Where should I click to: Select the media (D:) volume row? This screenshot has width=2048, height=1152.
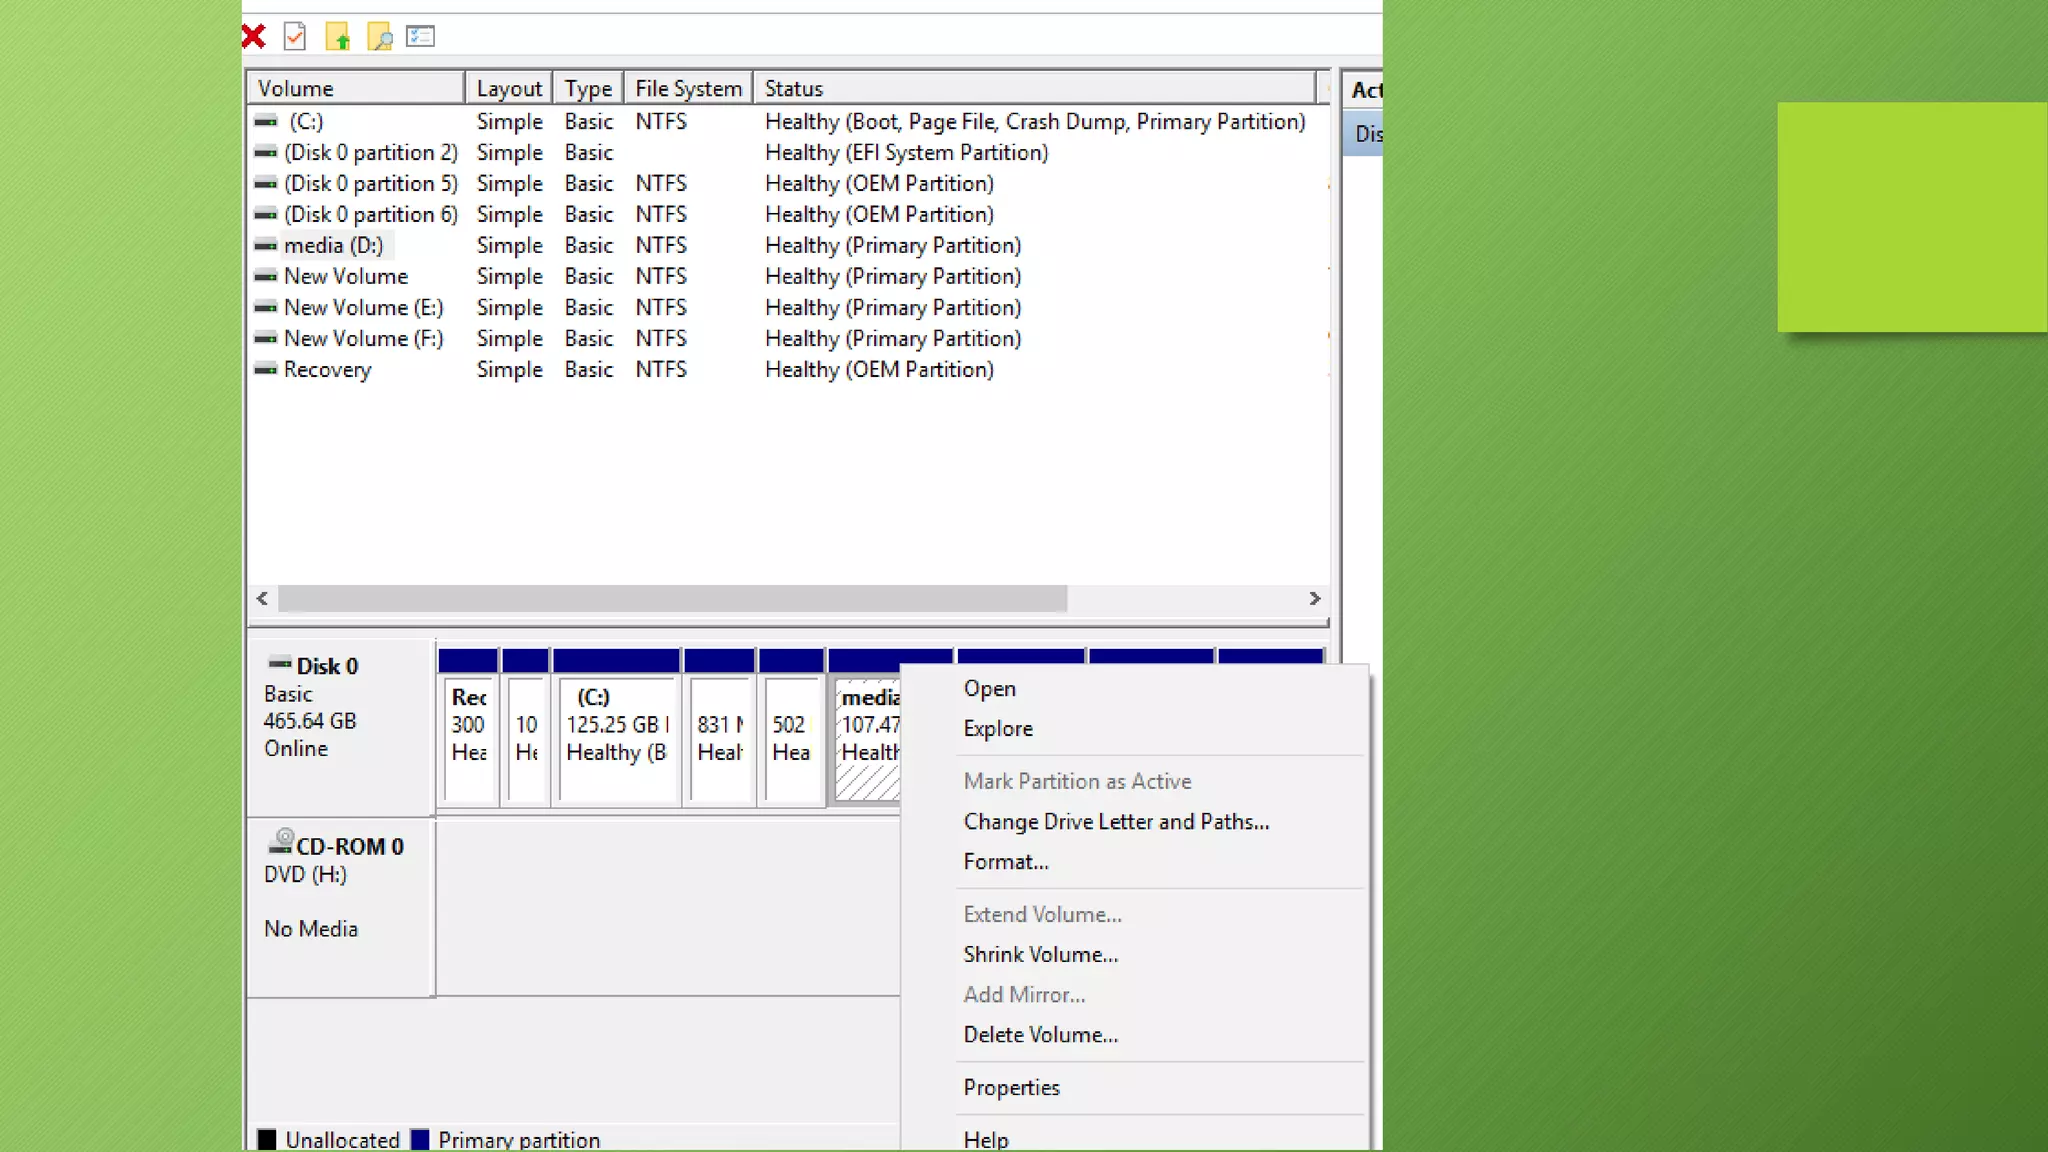pyautogui.click(x=788, y=245)
